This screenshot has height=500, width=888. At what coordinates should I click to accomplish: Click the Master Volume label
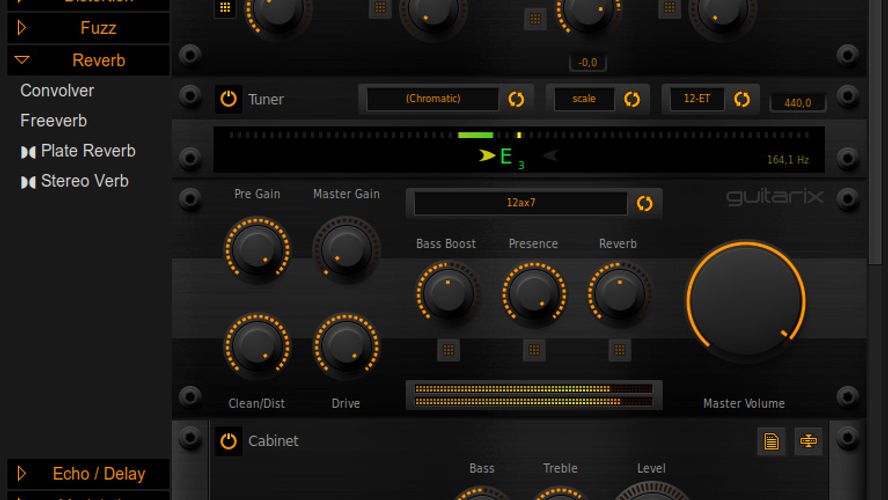[x=744, y=403]
